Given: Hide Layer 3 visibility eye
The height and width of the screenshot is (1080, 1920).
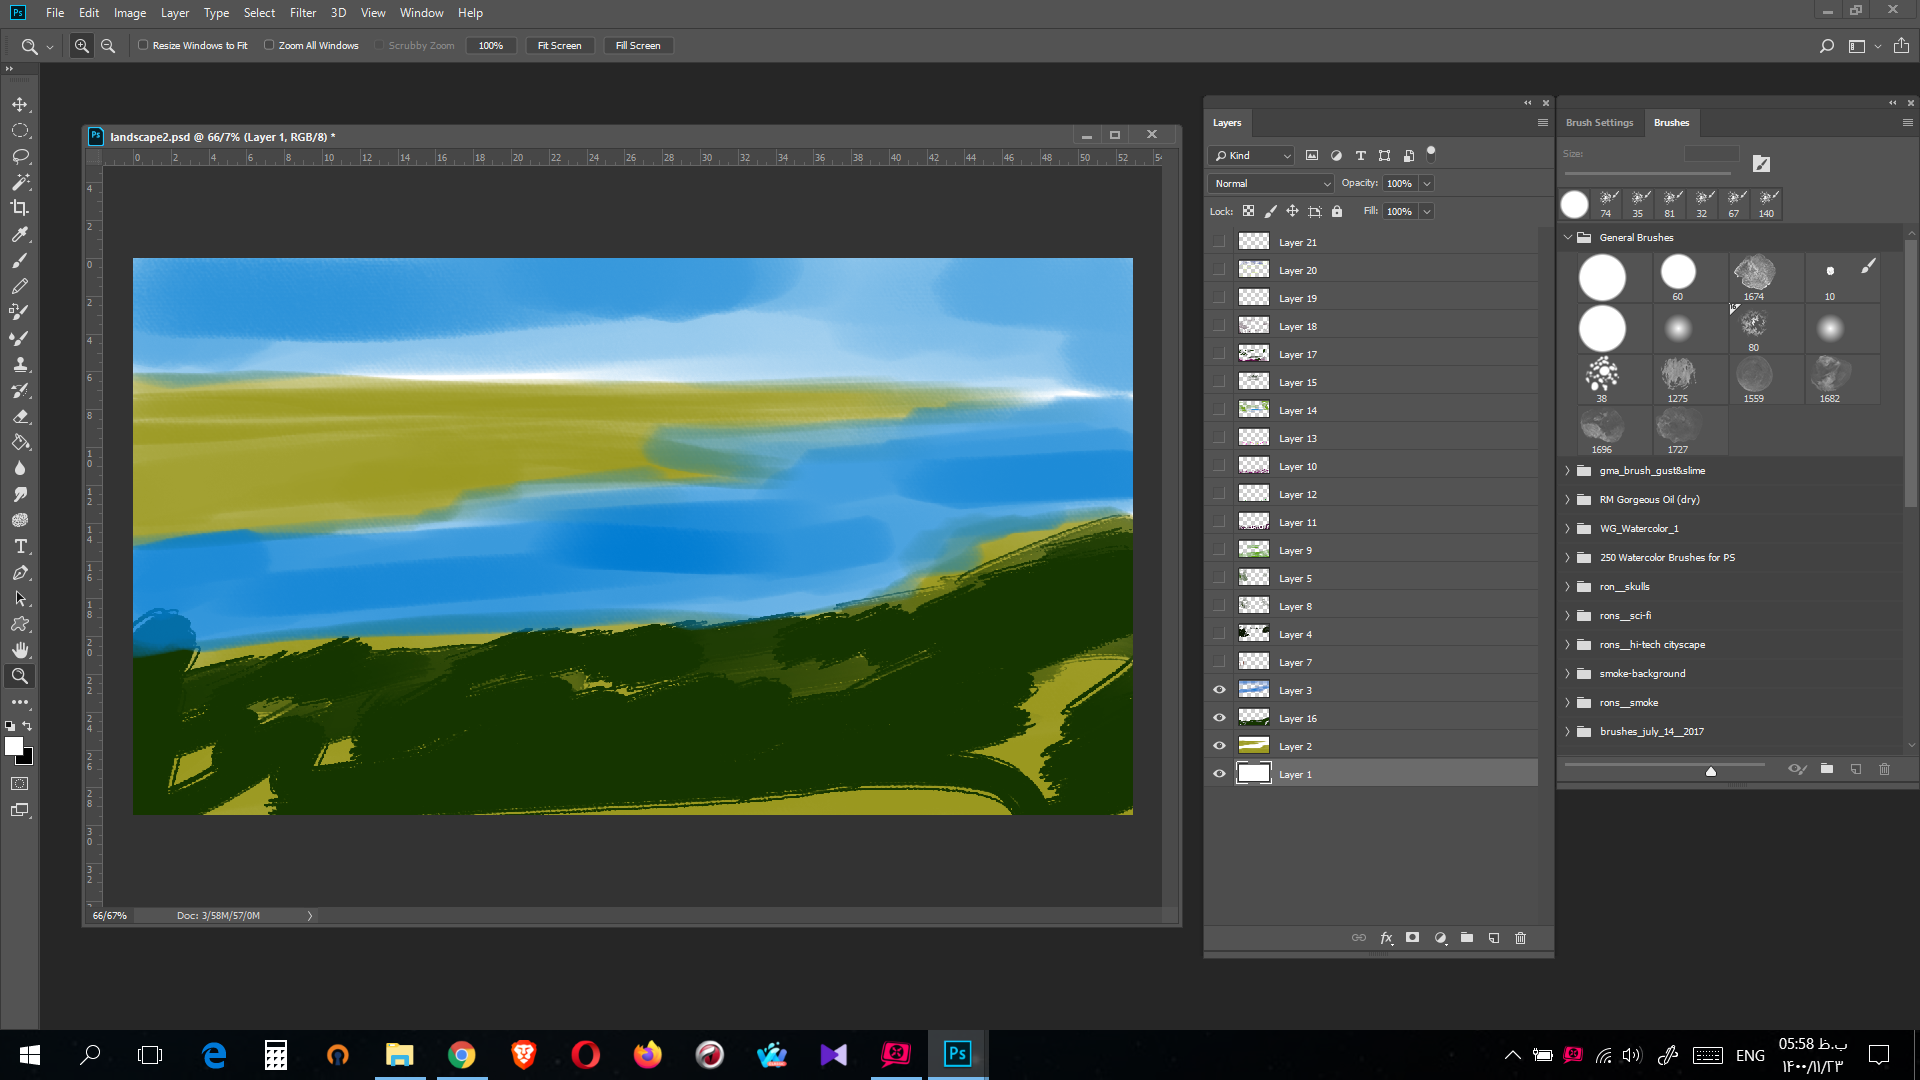Looking at the screenshot, I should coord(1219,690).
